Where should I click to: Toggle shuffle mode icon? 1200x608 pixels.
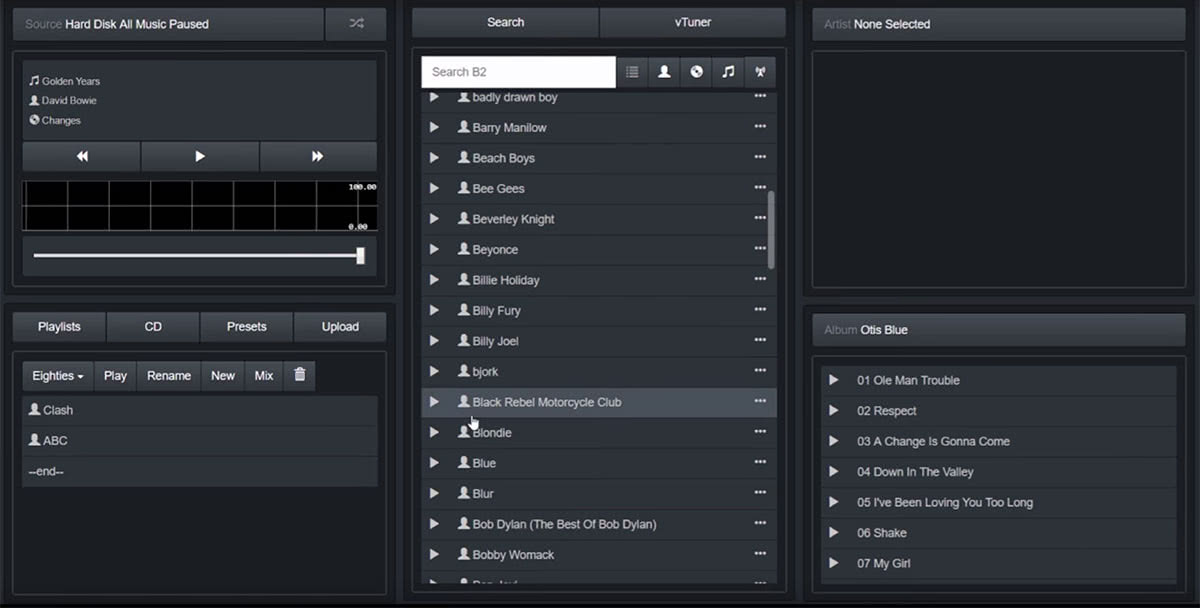[356, 24]
